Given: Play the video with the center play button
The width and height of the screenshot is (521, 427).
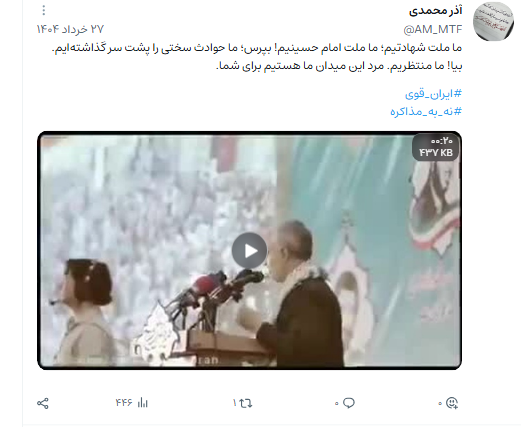Looking at the screenshot, I should 249,251.
